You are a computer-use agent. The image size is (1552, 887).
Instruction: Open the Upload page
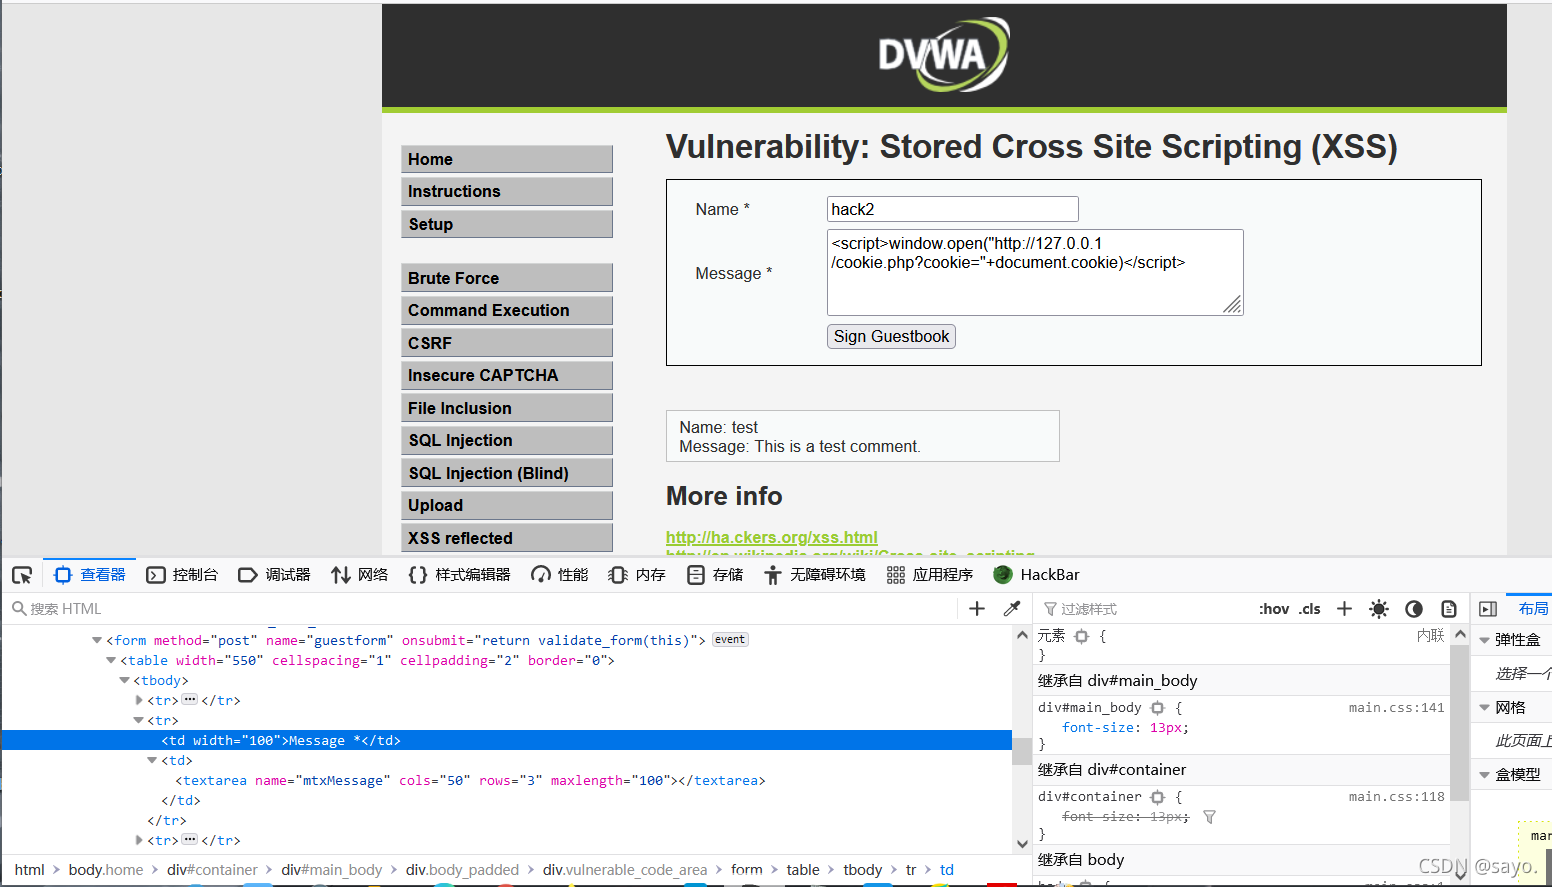tap(507, 505)
